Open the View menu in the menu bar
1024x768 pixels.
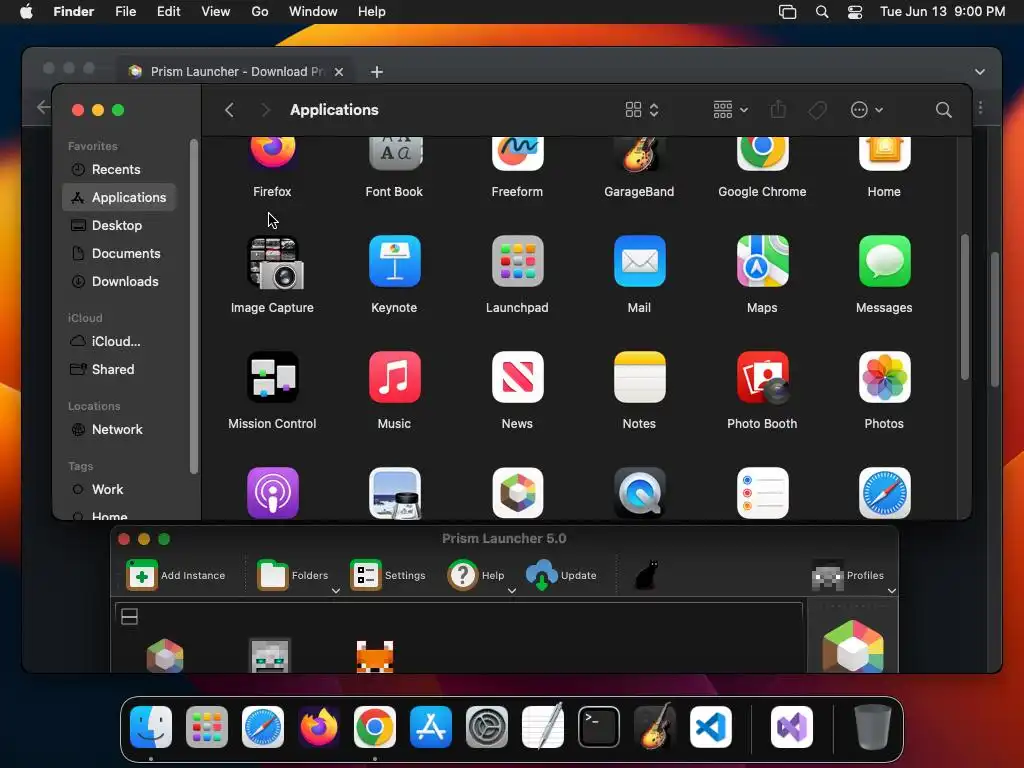(216, 12)
